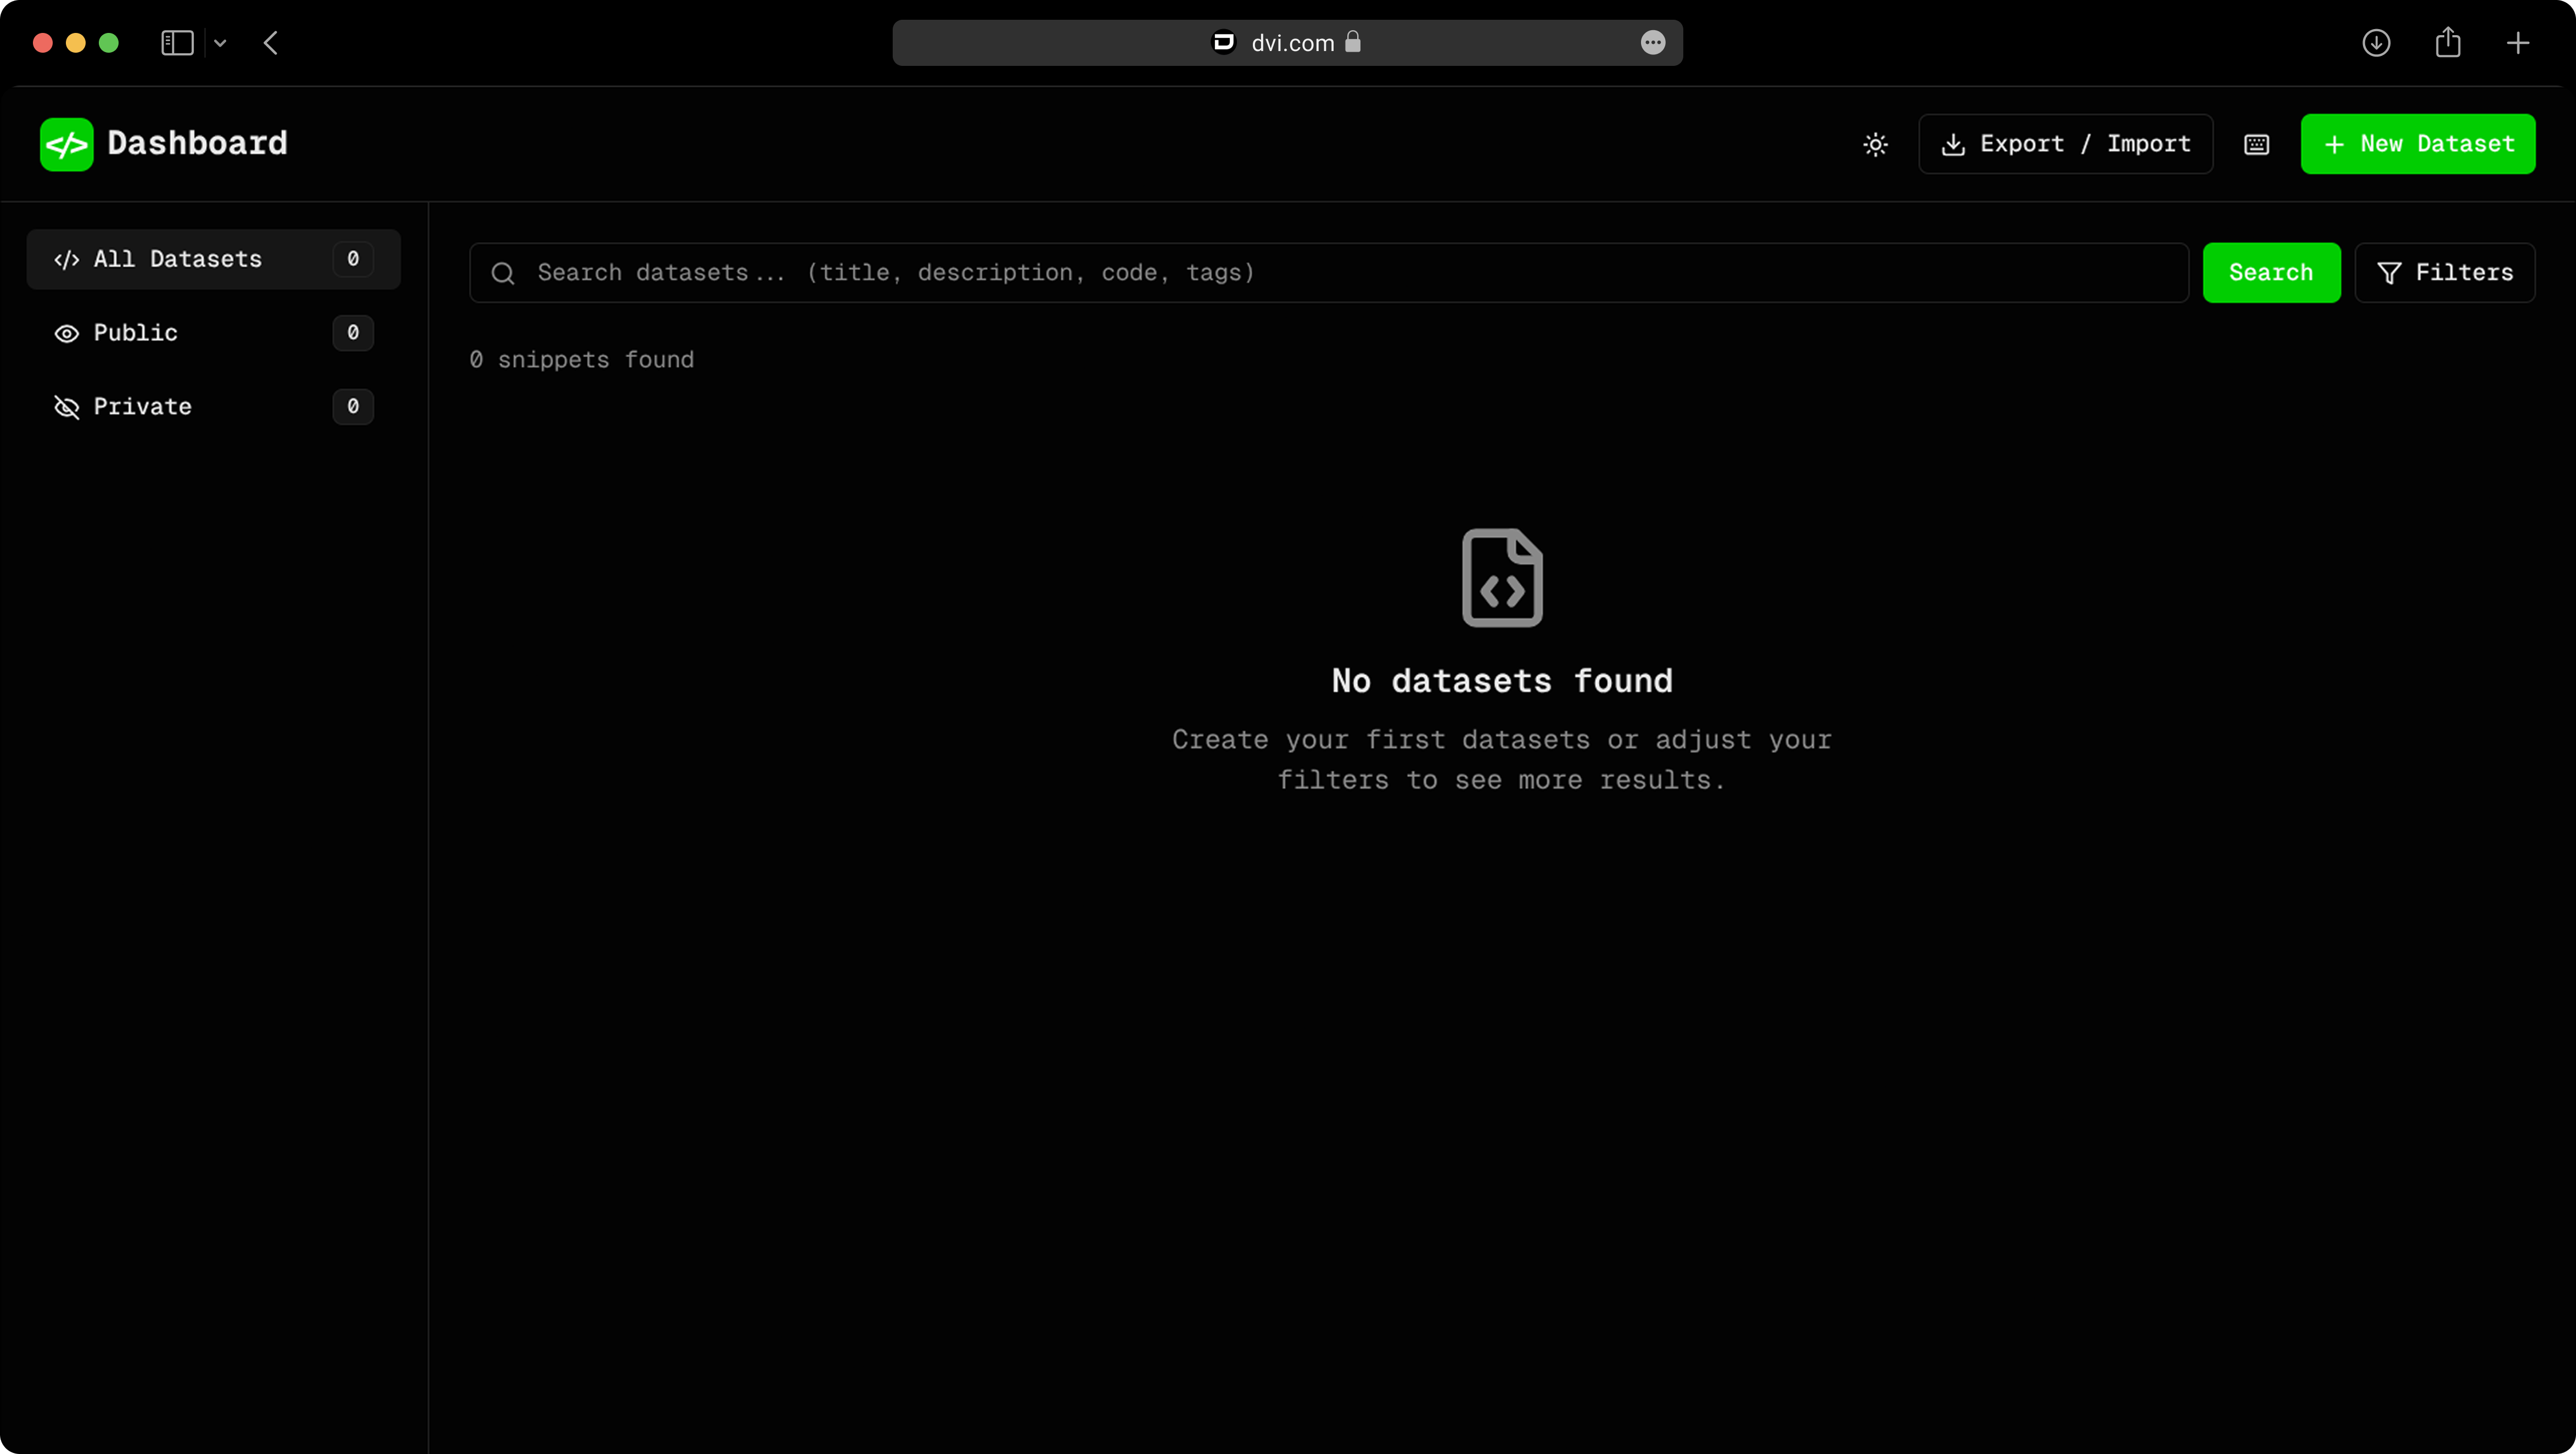This screenshot has width=2576, height=1454.
Task: Open Export / Import menu
Action: tap(2065, 144)
